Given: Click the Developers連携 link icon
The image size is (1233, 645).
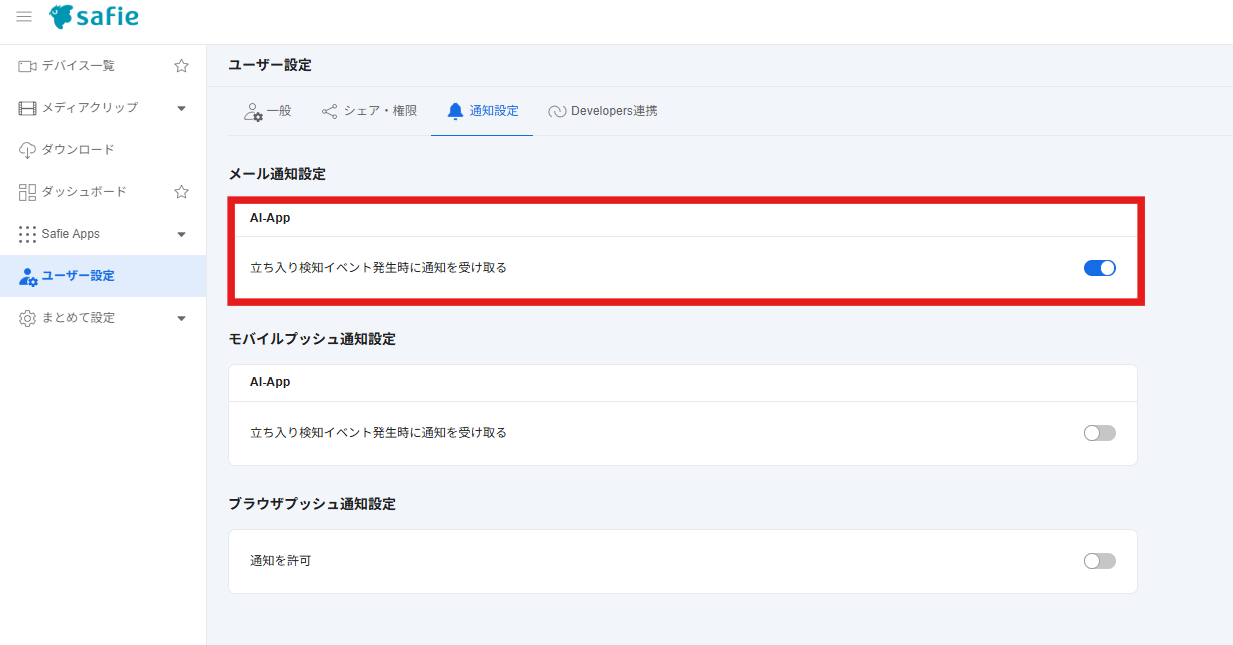Looking at the screenshot, I should coord(557,111).
